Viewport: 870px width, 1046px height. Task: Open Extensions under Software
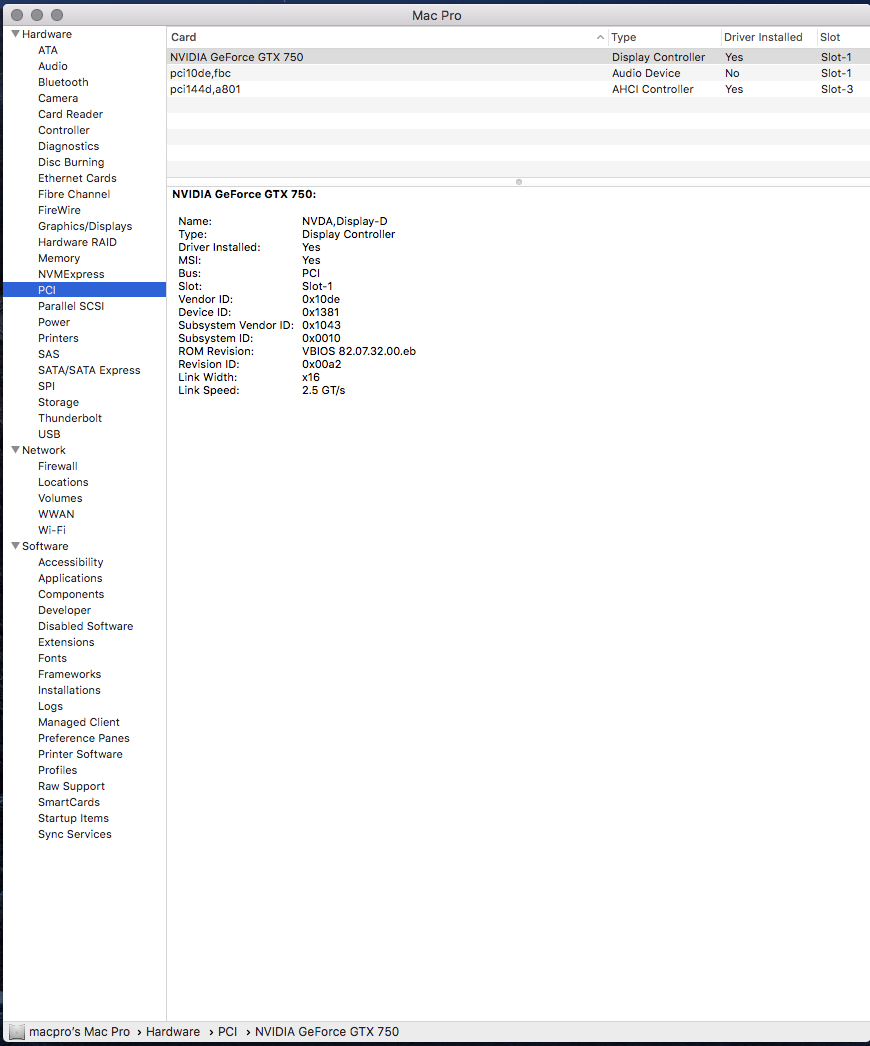(66, 642)
